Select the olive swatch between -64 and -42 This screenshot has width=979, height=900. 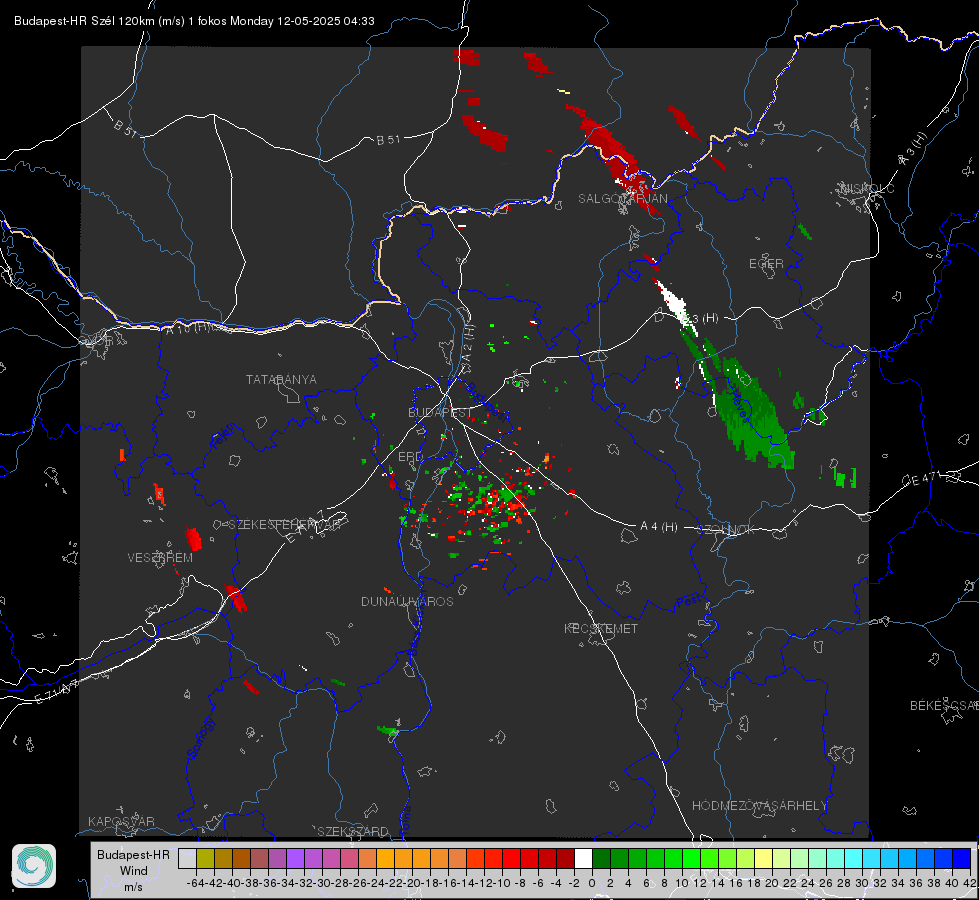click(x=205, y=858)
